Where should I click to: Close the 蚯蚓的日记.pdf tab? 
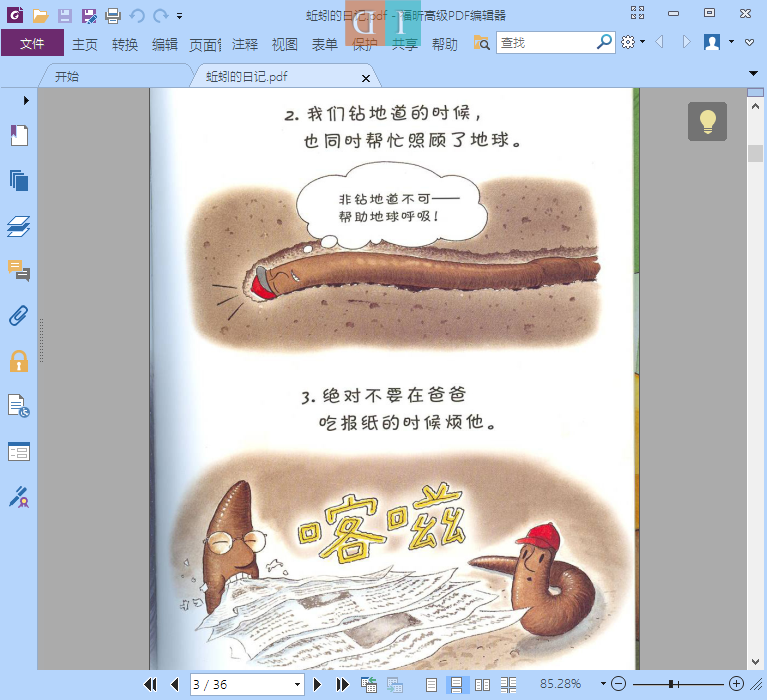(x=365, y=78)
